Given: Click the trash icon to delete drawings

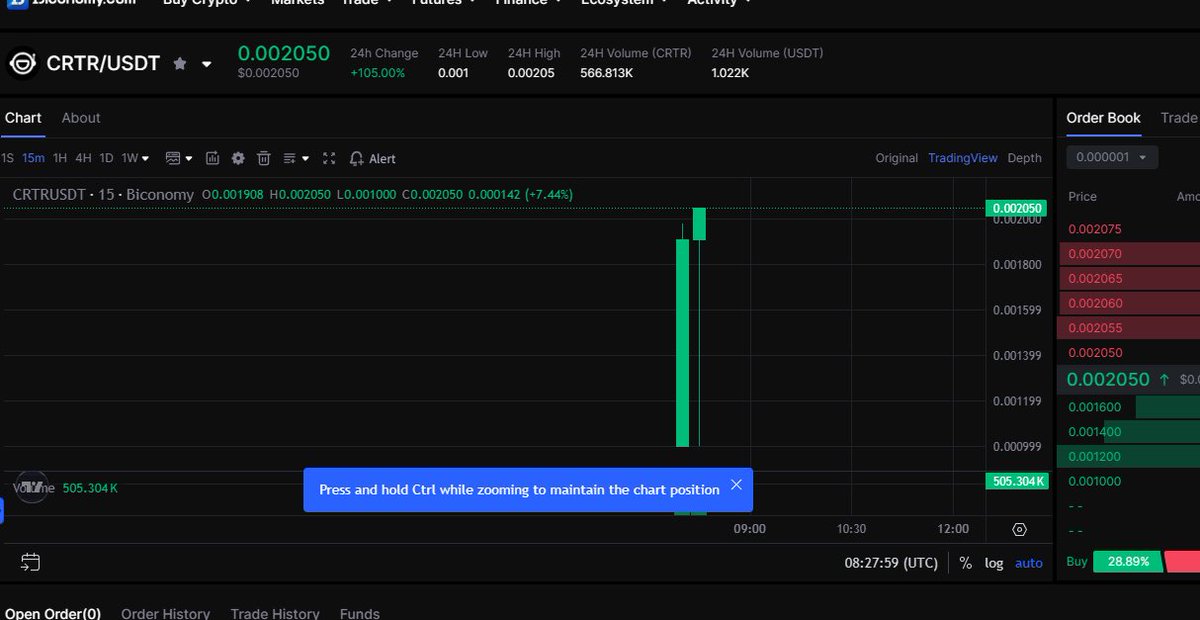Looking at the screenshot, I should [x=264, y=158].
